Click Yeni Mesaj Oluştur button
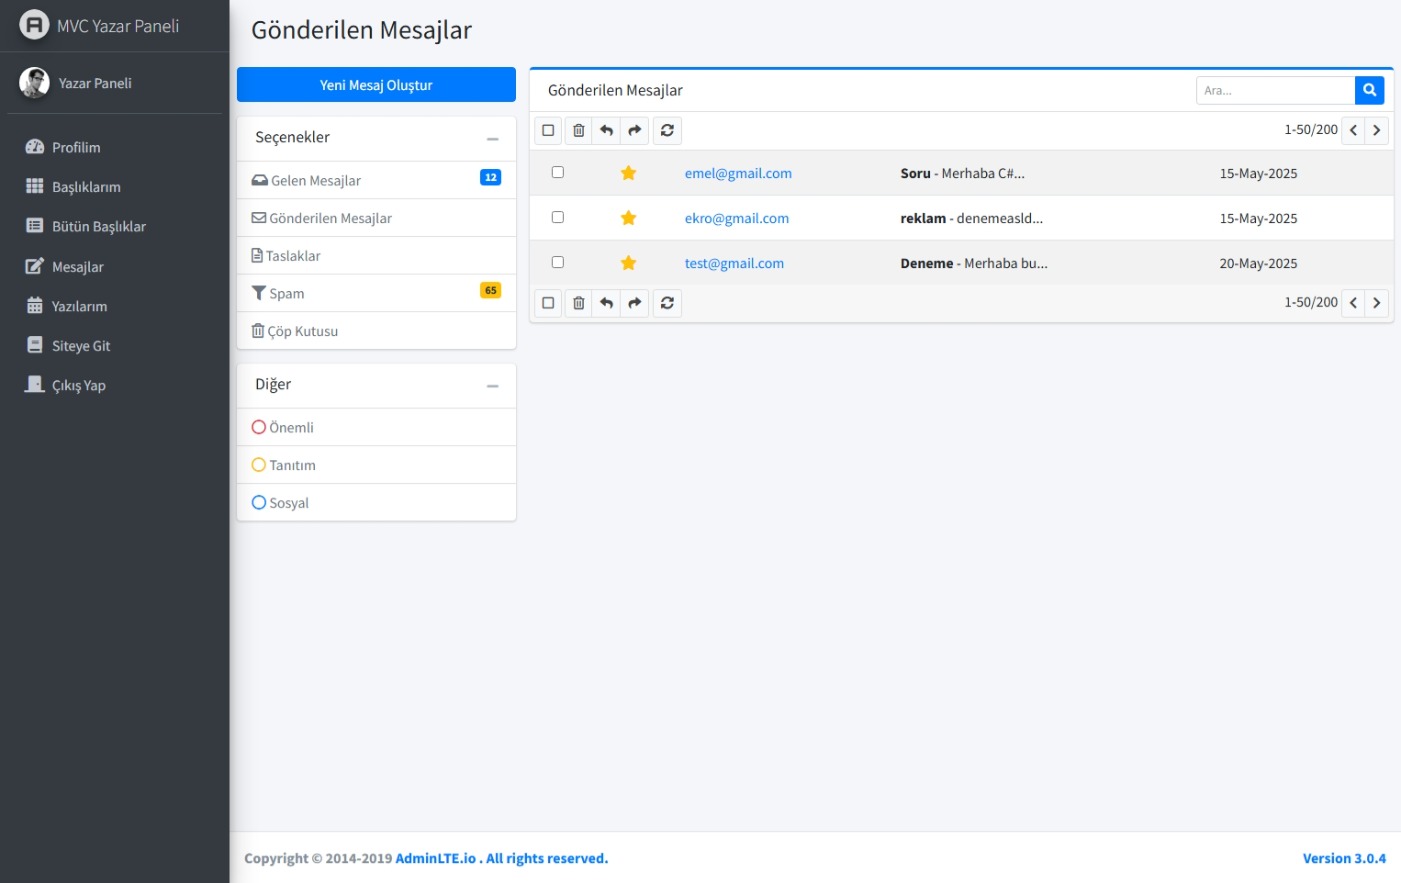This screenshot has width=1401, height=883. pyautogui.click(x=376, y=85)
